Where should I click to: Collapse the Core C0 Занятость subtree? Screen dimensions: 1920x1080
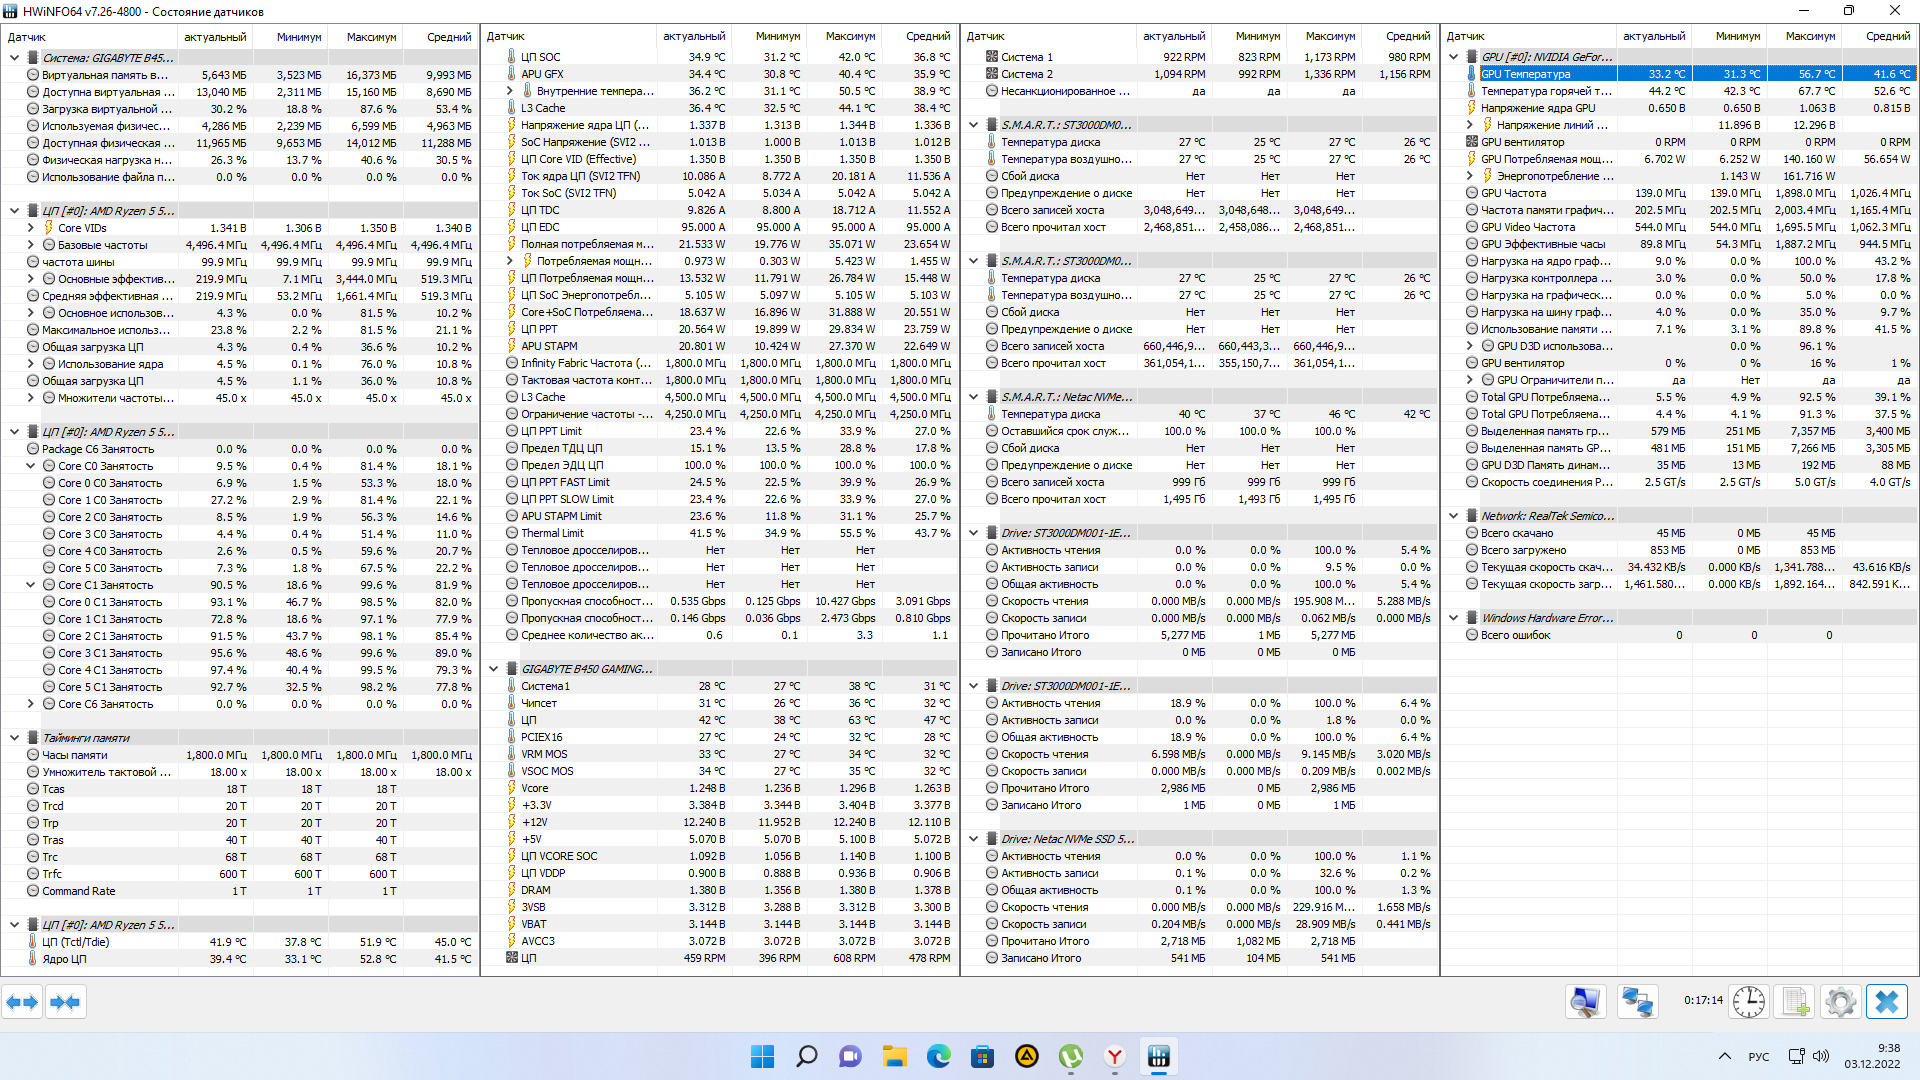pos(30,466)
